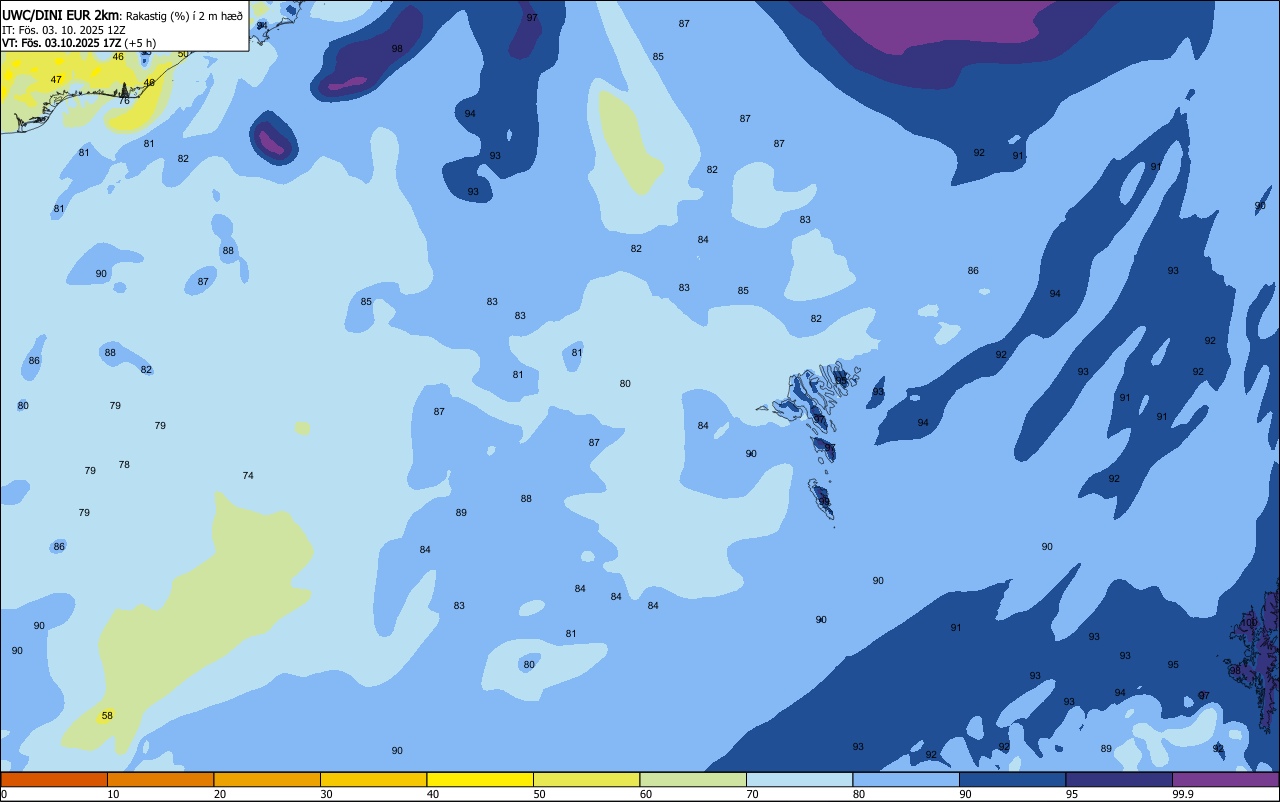
Task: Click the legend scale label '0'
Action: pyautogui.click(x=4, y=794)
